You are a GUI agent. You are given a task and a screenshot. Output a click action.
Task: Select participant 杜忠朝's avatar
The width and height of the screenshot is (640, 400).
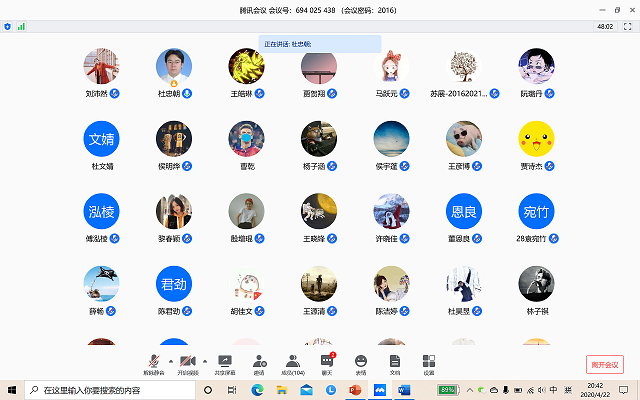pyautogui.click(x=174, y=67)
